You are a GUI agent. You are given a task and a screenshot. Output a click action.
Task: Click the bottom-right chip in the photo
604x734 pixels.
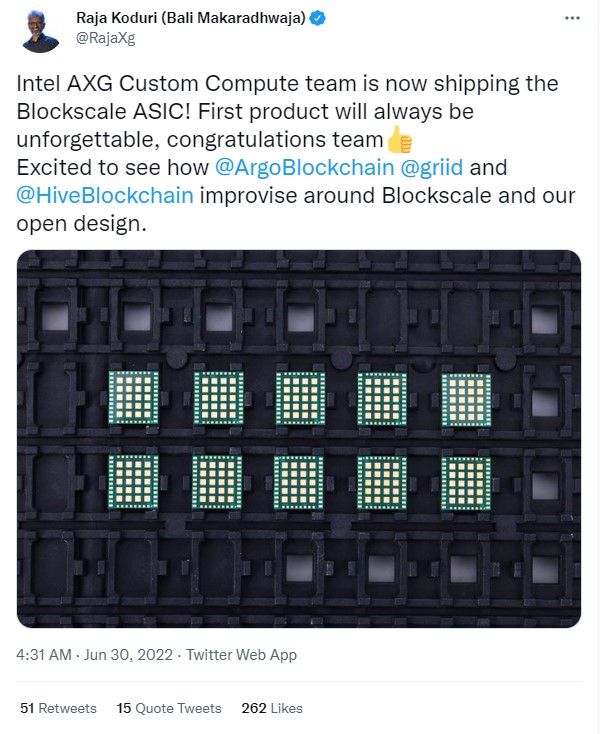(x=466, y=484)
